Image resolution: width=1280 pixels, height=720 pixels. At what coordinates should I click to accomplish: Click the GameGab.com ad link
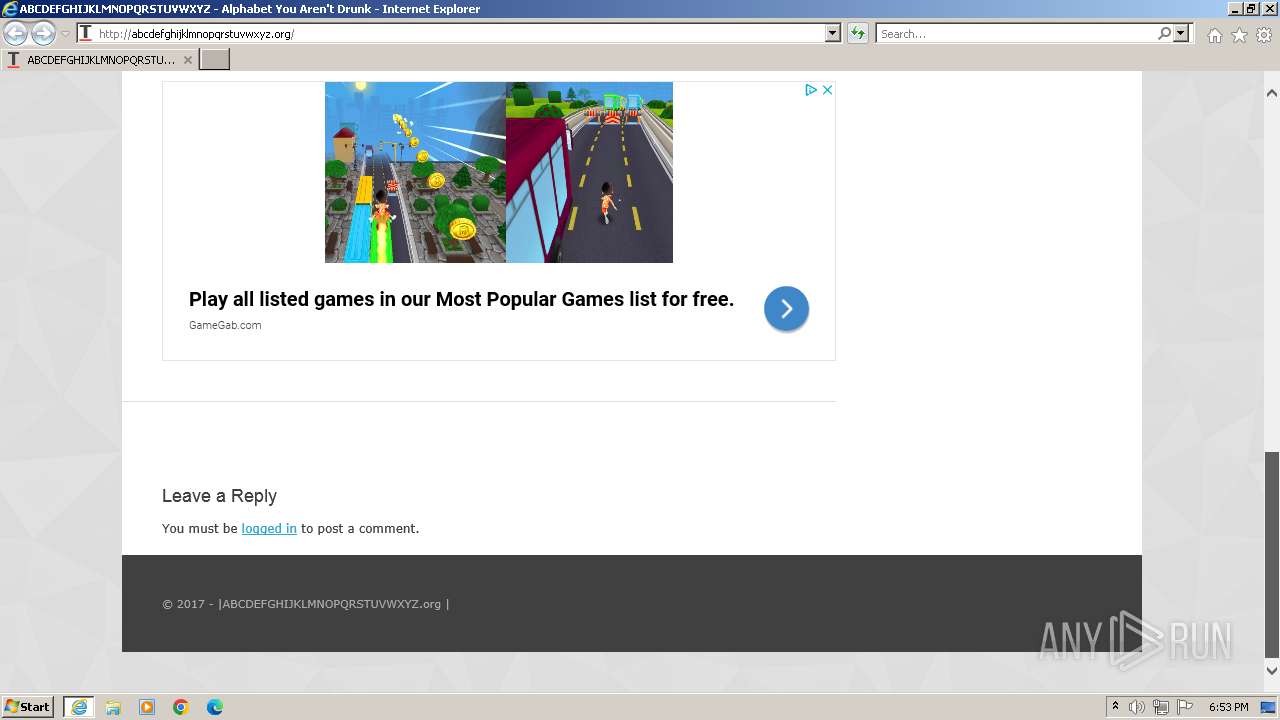point(225,325)
